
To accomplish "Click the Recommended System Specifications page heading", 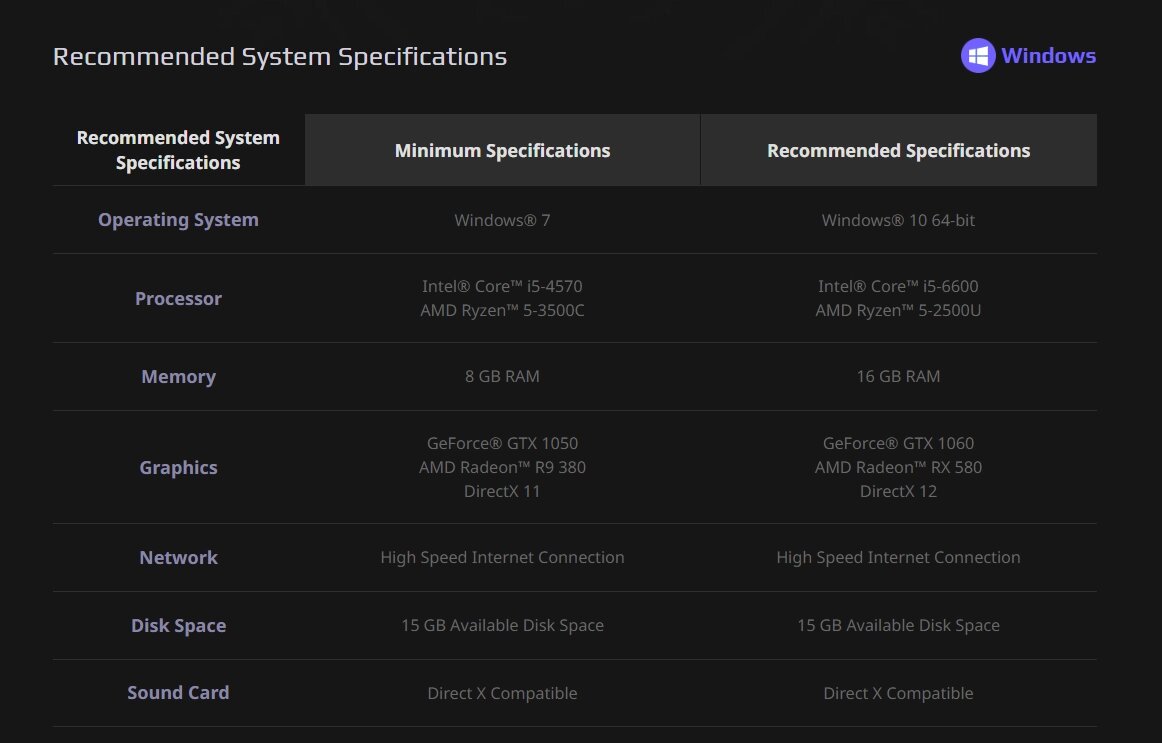I will 280,56.
